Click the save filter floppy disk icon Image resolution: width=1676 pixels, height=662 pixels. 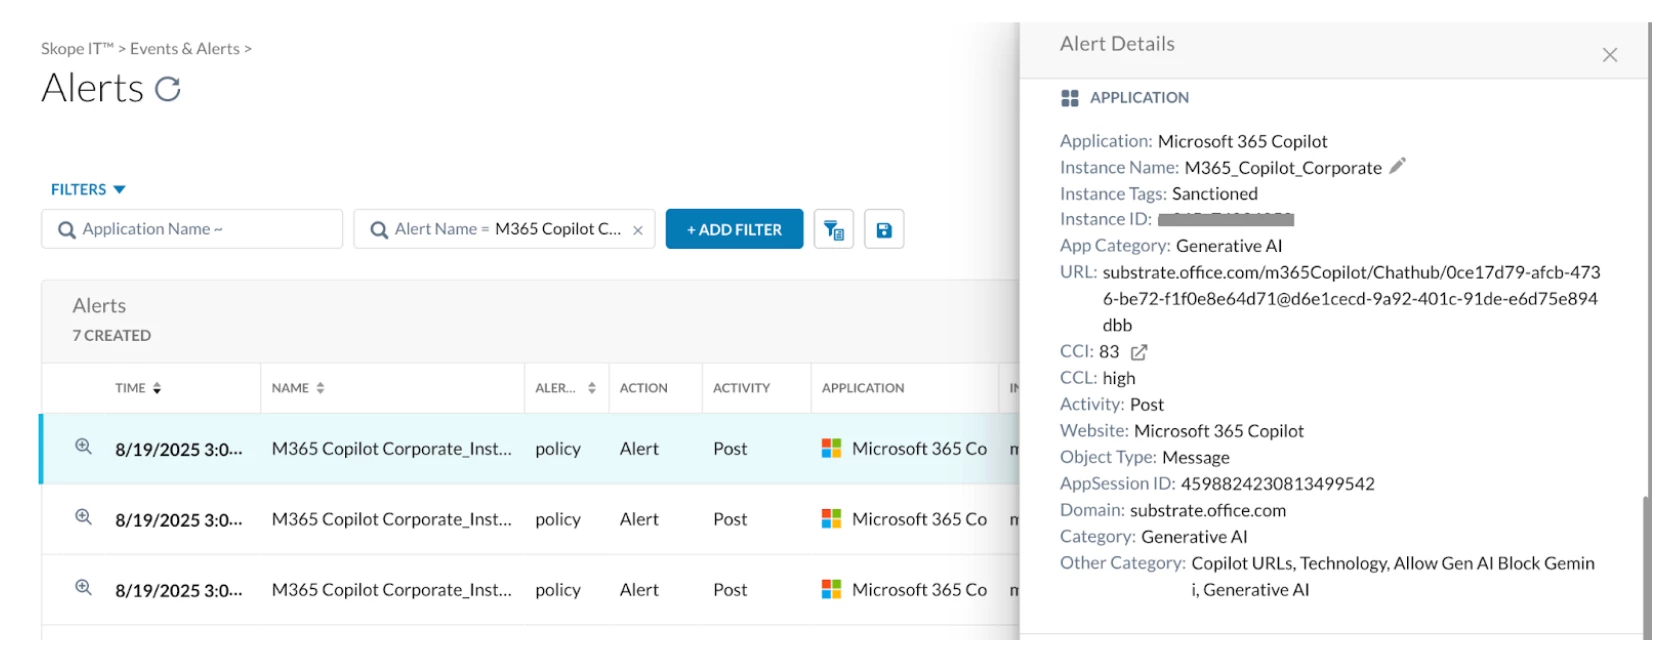pyautogui.click(x=884, y=230)
